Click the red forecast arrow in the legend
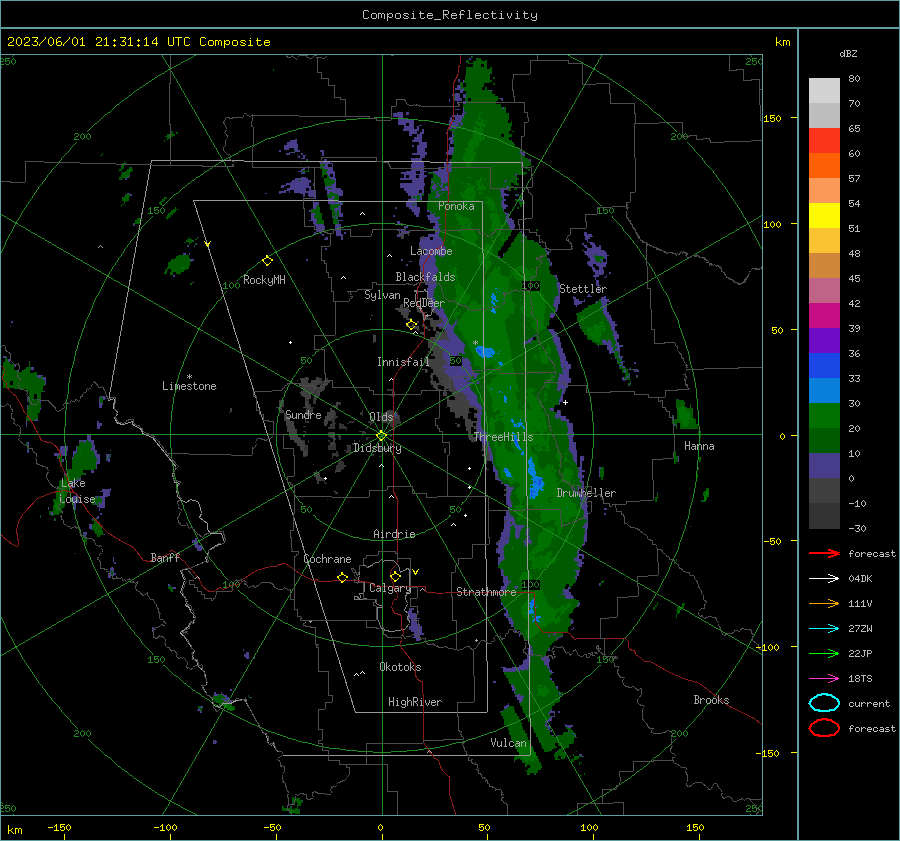The width and height of the screenshot is (900, 841). (x=824, y=553)
